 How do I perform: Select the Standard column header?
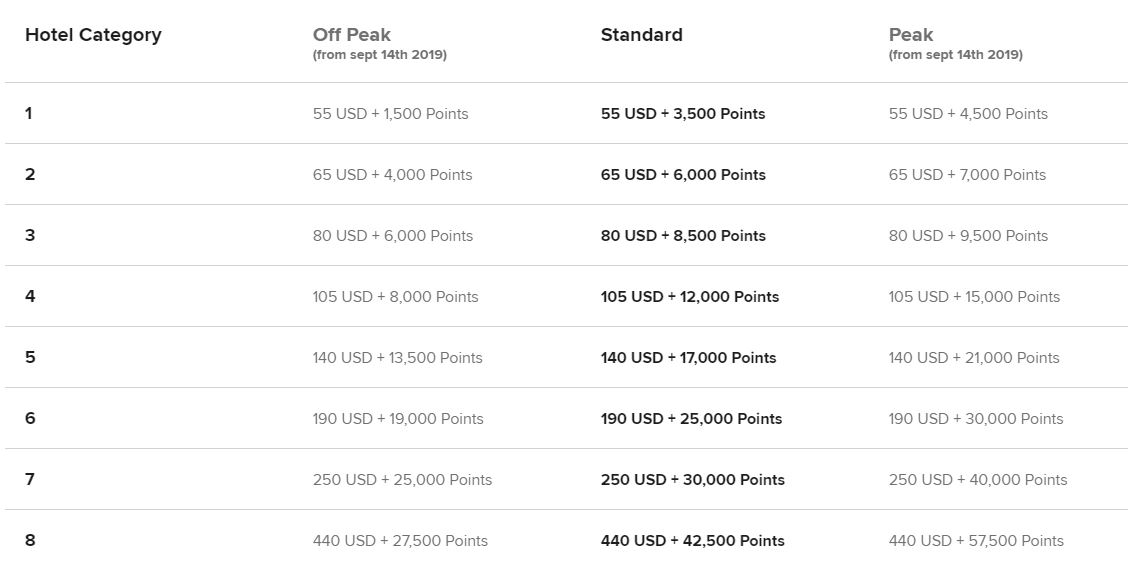[641, 35]
